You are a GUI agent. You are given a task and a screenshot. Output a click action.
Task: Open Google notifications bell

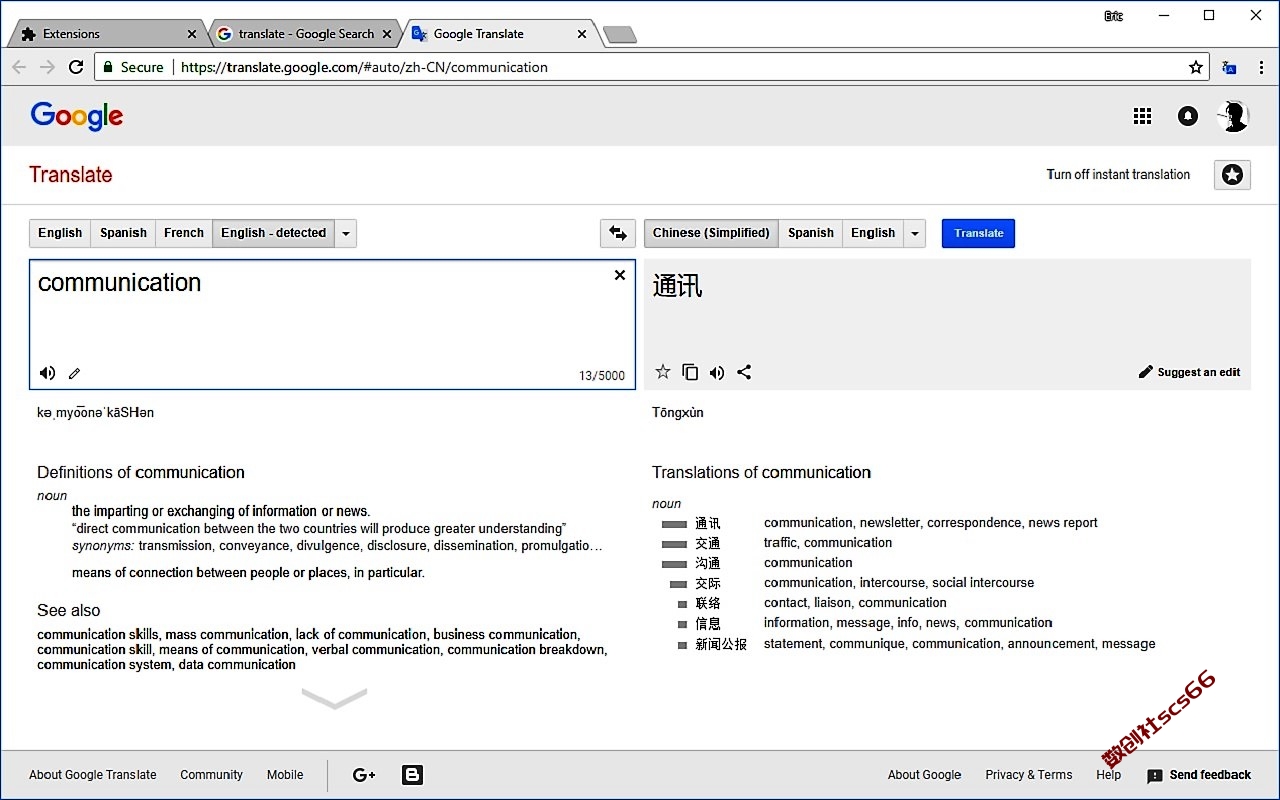click(1188, 116)
